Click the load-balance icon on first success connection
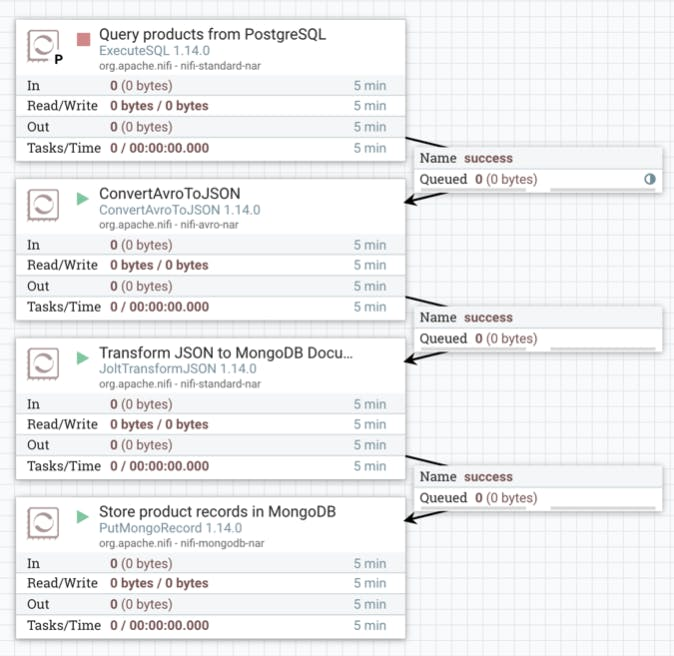 click(x=650, y=180)
